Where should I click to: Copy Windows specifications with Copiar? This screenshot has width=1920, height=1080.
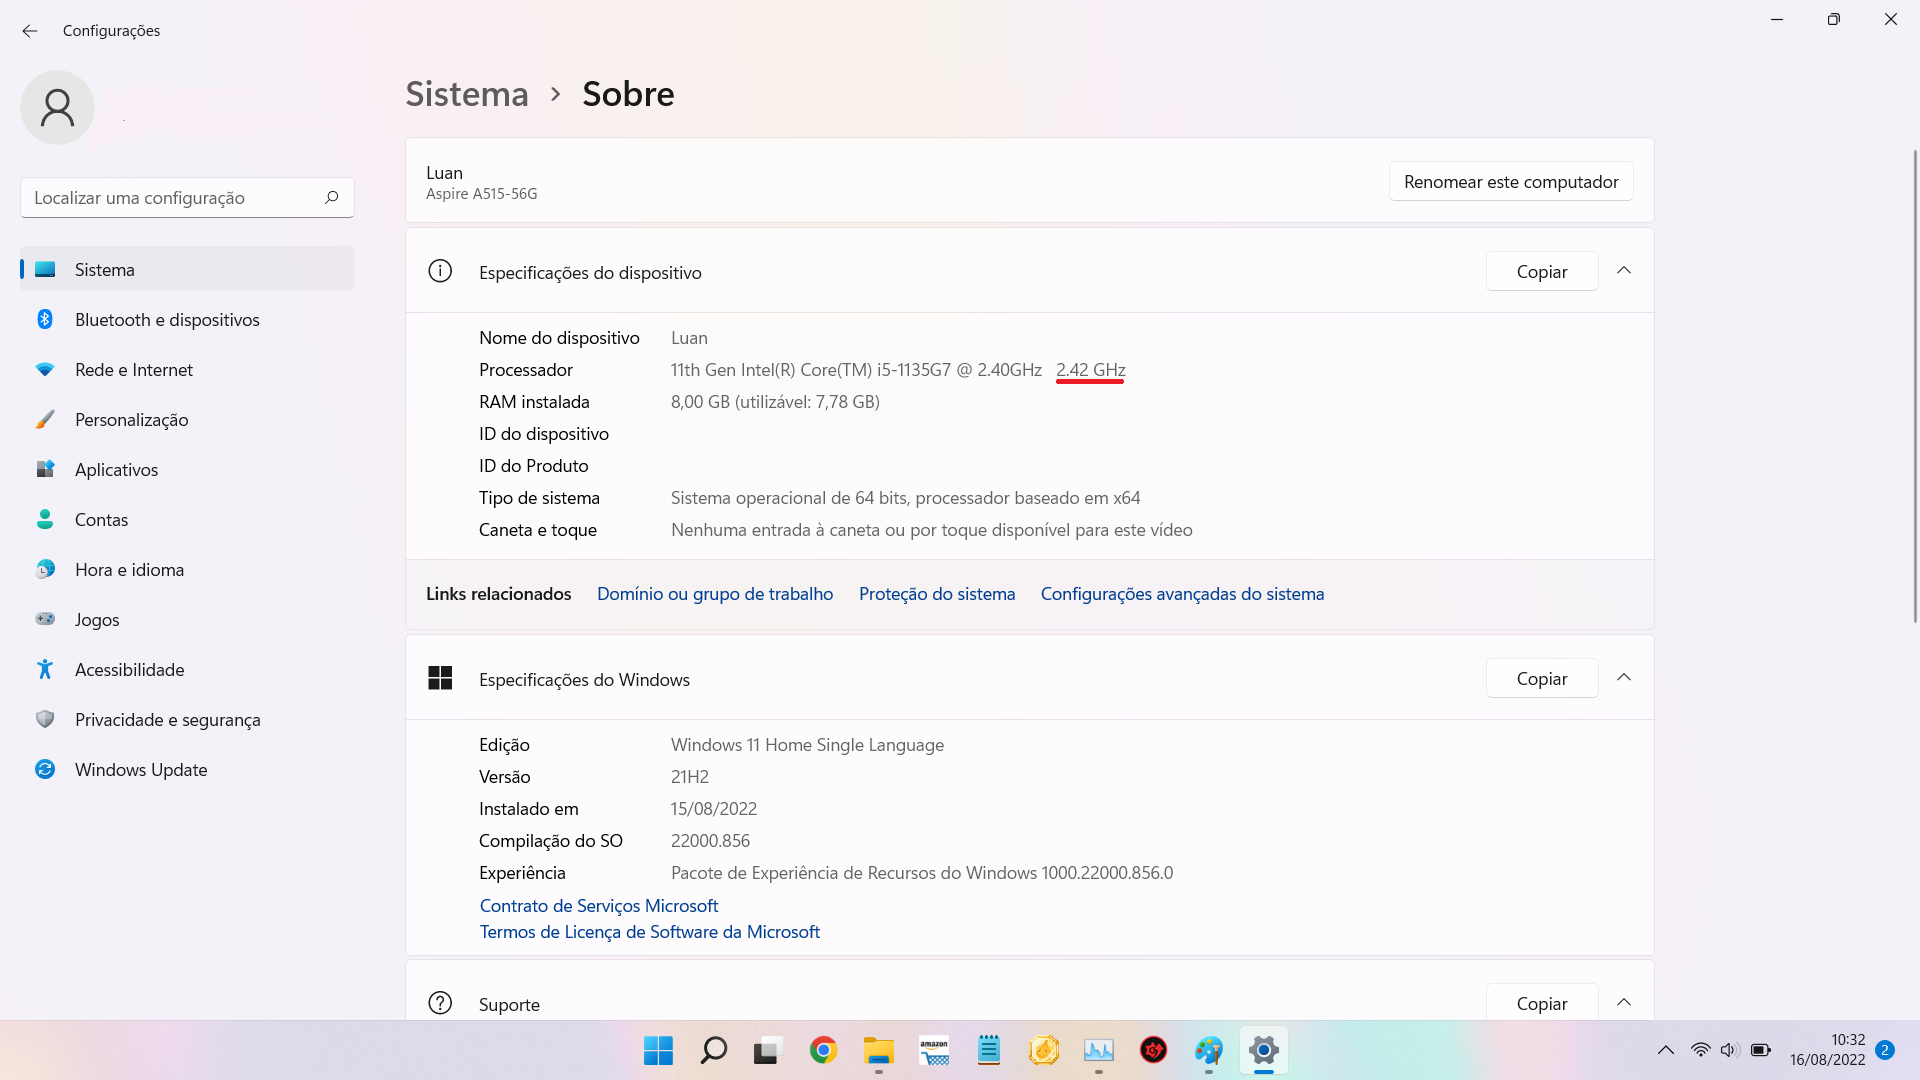(x=1542, y=678)
